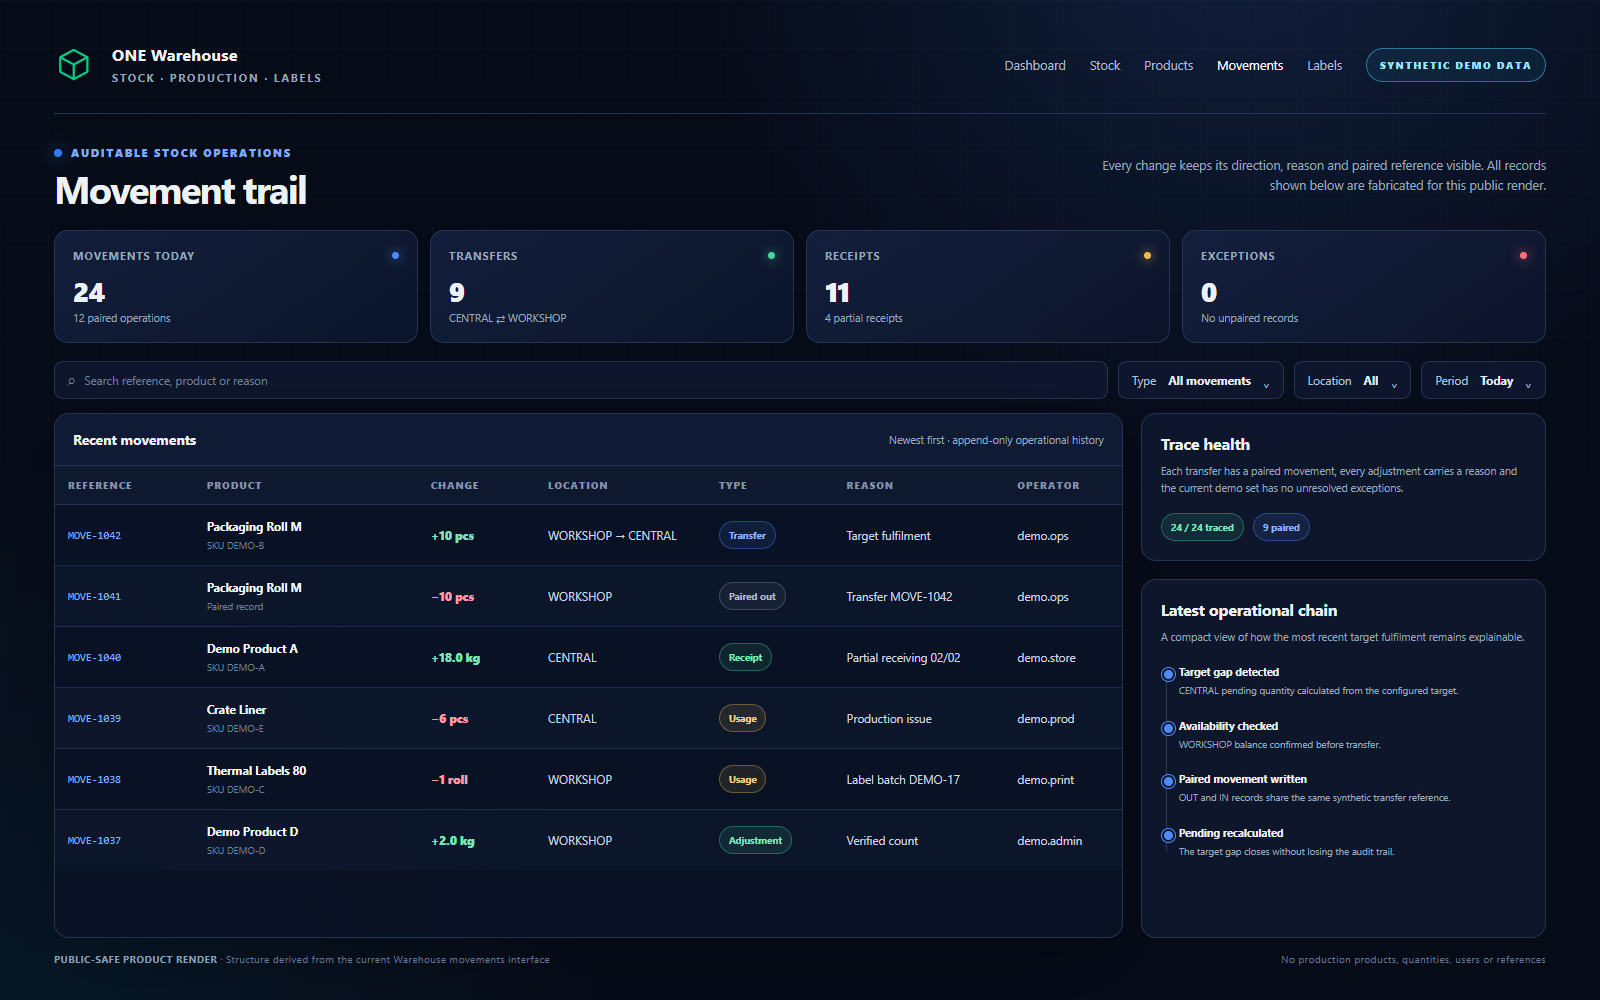Open the Labels page
The width and height of the screenshot is (1600, 1000).
pos(1324,65)
